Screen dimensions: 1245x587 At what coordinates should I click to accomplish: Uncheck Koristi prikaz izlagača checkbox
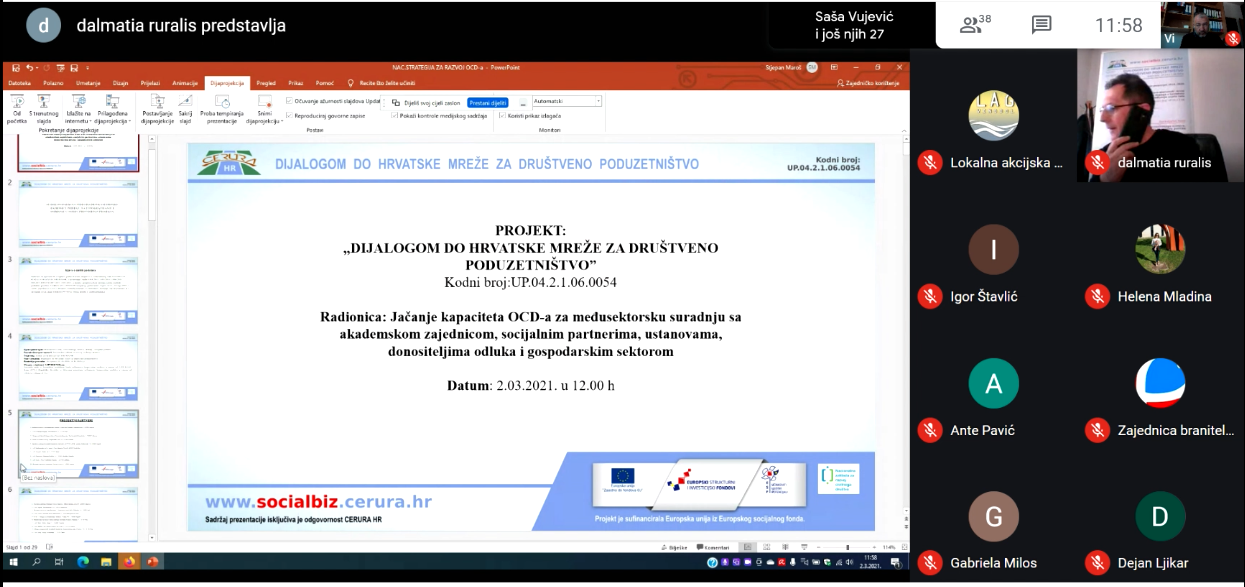point(503,115)
